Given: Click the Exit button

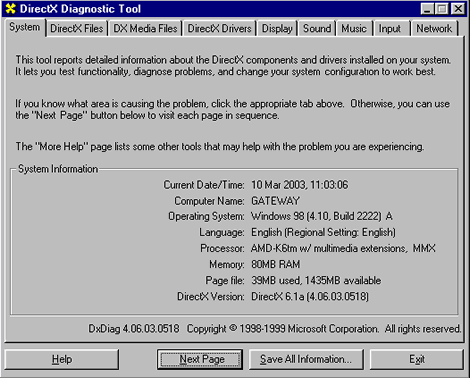Looking at the screenshot, I should tap(417, 359).
